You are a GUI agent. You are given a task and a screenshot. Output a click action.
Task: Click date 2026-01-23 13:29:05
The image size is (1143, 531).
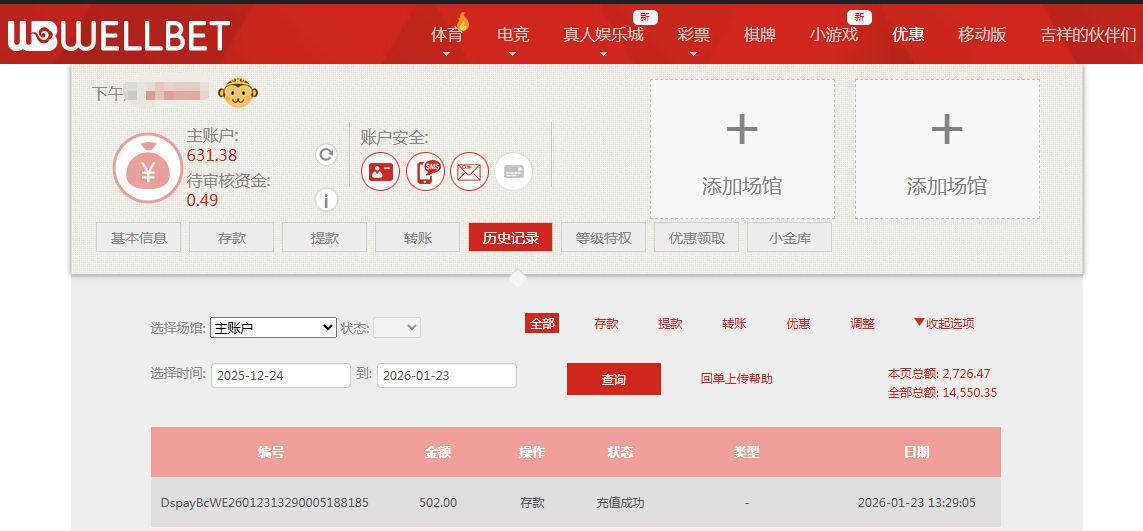click(x=916, y=503)
